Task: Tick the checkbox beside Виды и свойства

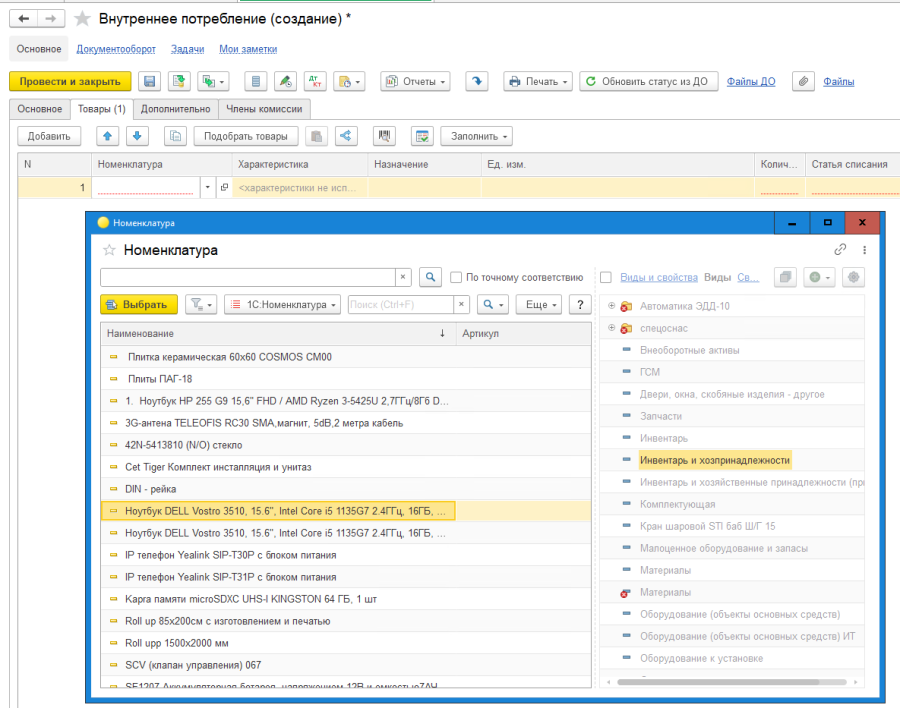Action: tap(606, 277)
